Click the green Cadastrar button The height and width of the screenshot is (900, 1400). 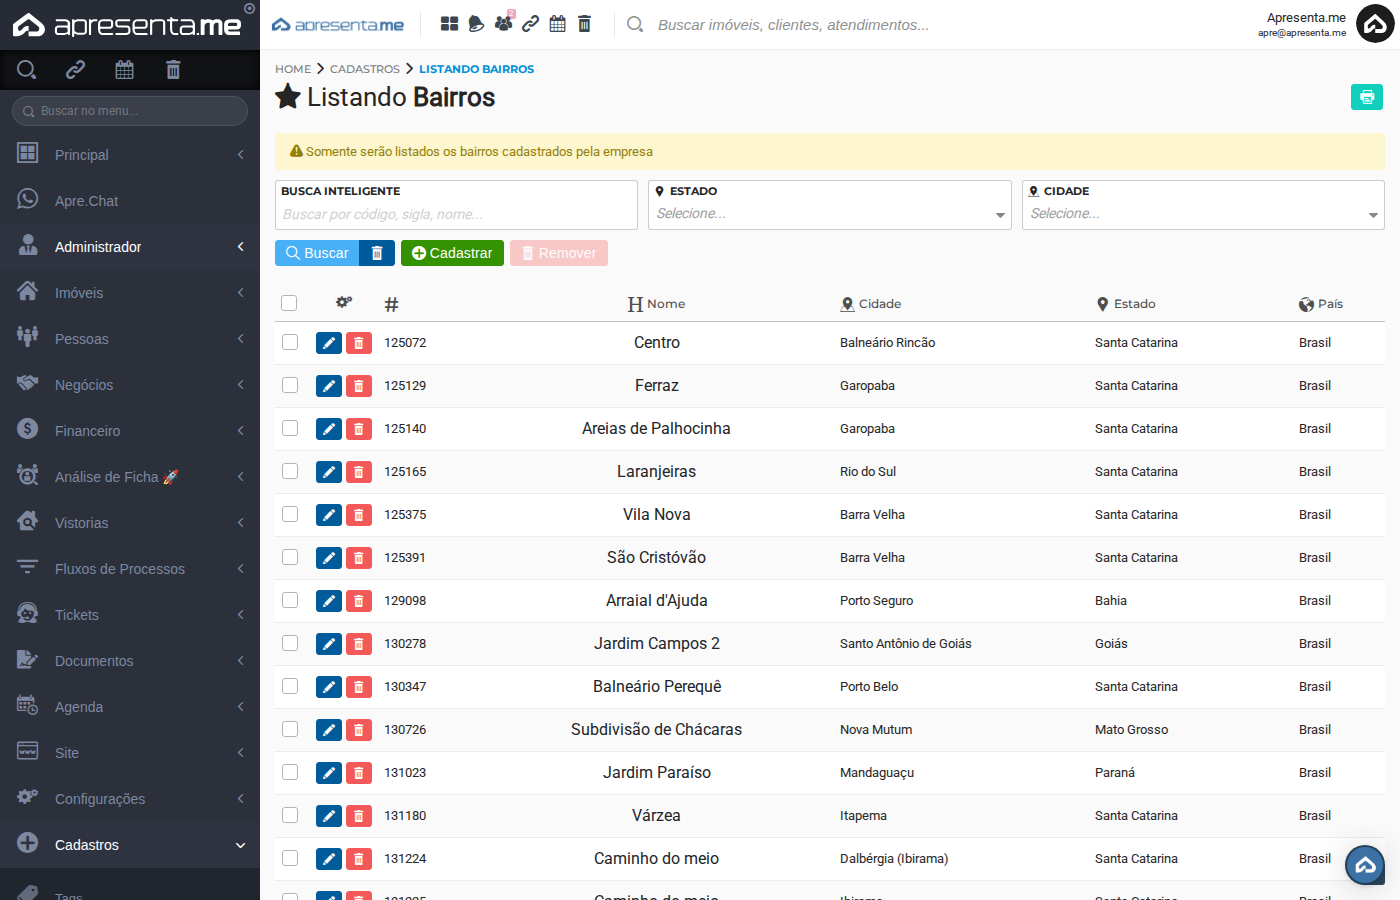click(452, 253)
